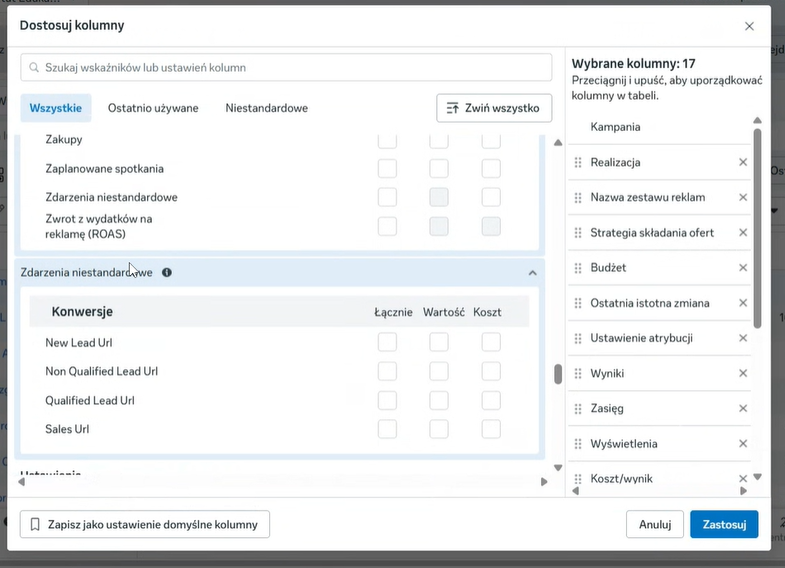Screen dimensions: 785x568
Task: Click Zwiń wszystko to collapse all
Action: coord(494,108)
